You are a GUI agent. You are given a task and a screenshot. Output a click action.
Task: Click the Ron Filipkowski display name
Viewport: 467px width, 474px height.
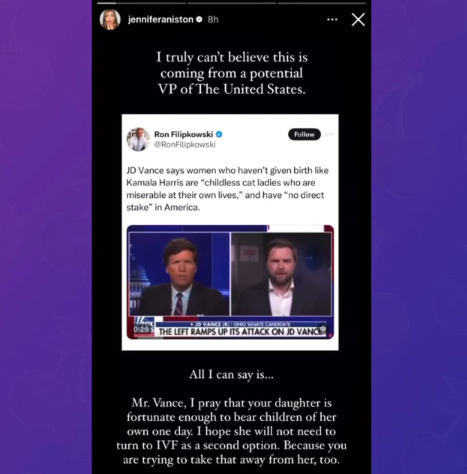(183, 134)
